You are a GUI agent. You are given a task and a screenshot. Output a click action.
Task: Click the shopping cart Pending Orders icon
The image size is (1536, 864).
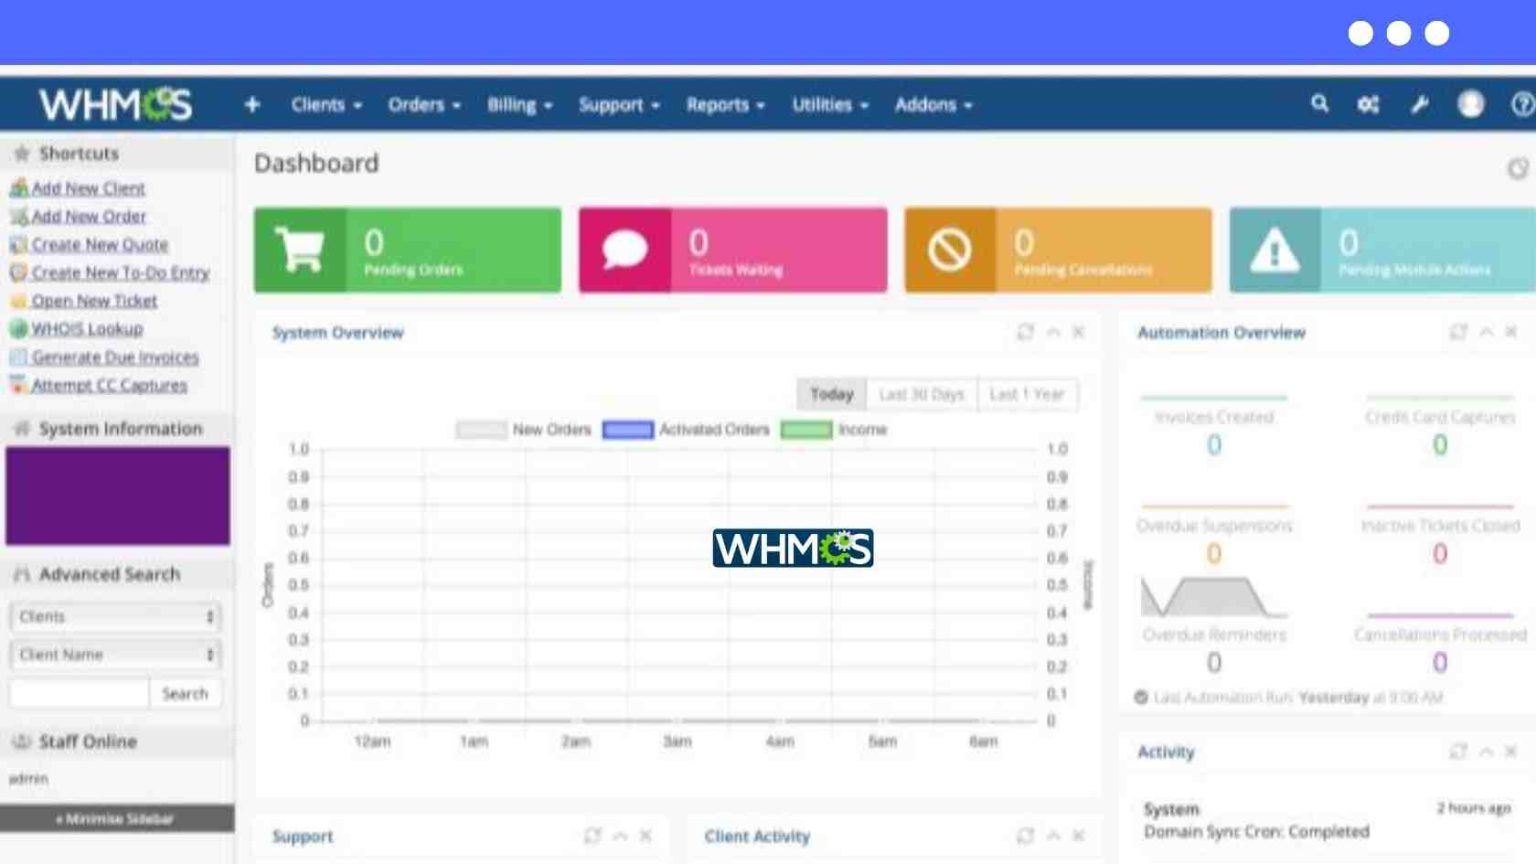(x=300, y=250)
